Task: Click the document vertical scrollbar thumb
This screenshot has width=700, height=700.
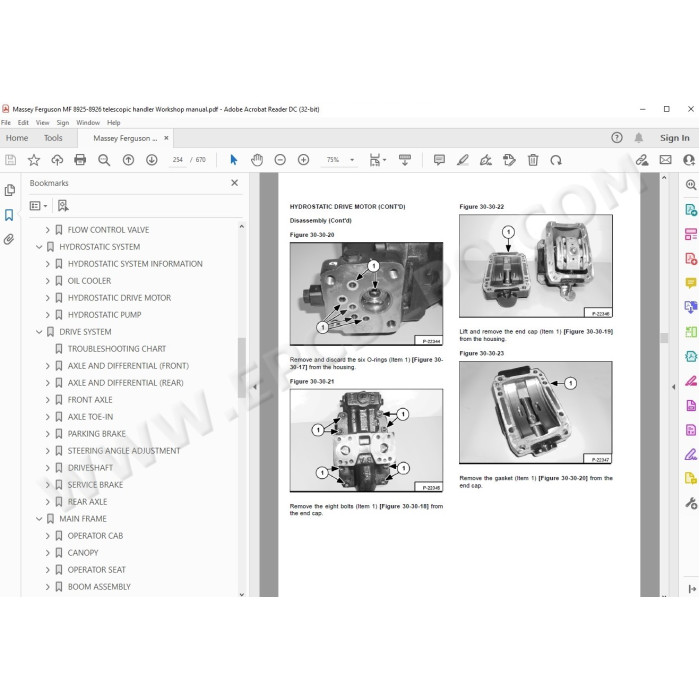Action: pos(664,338)
